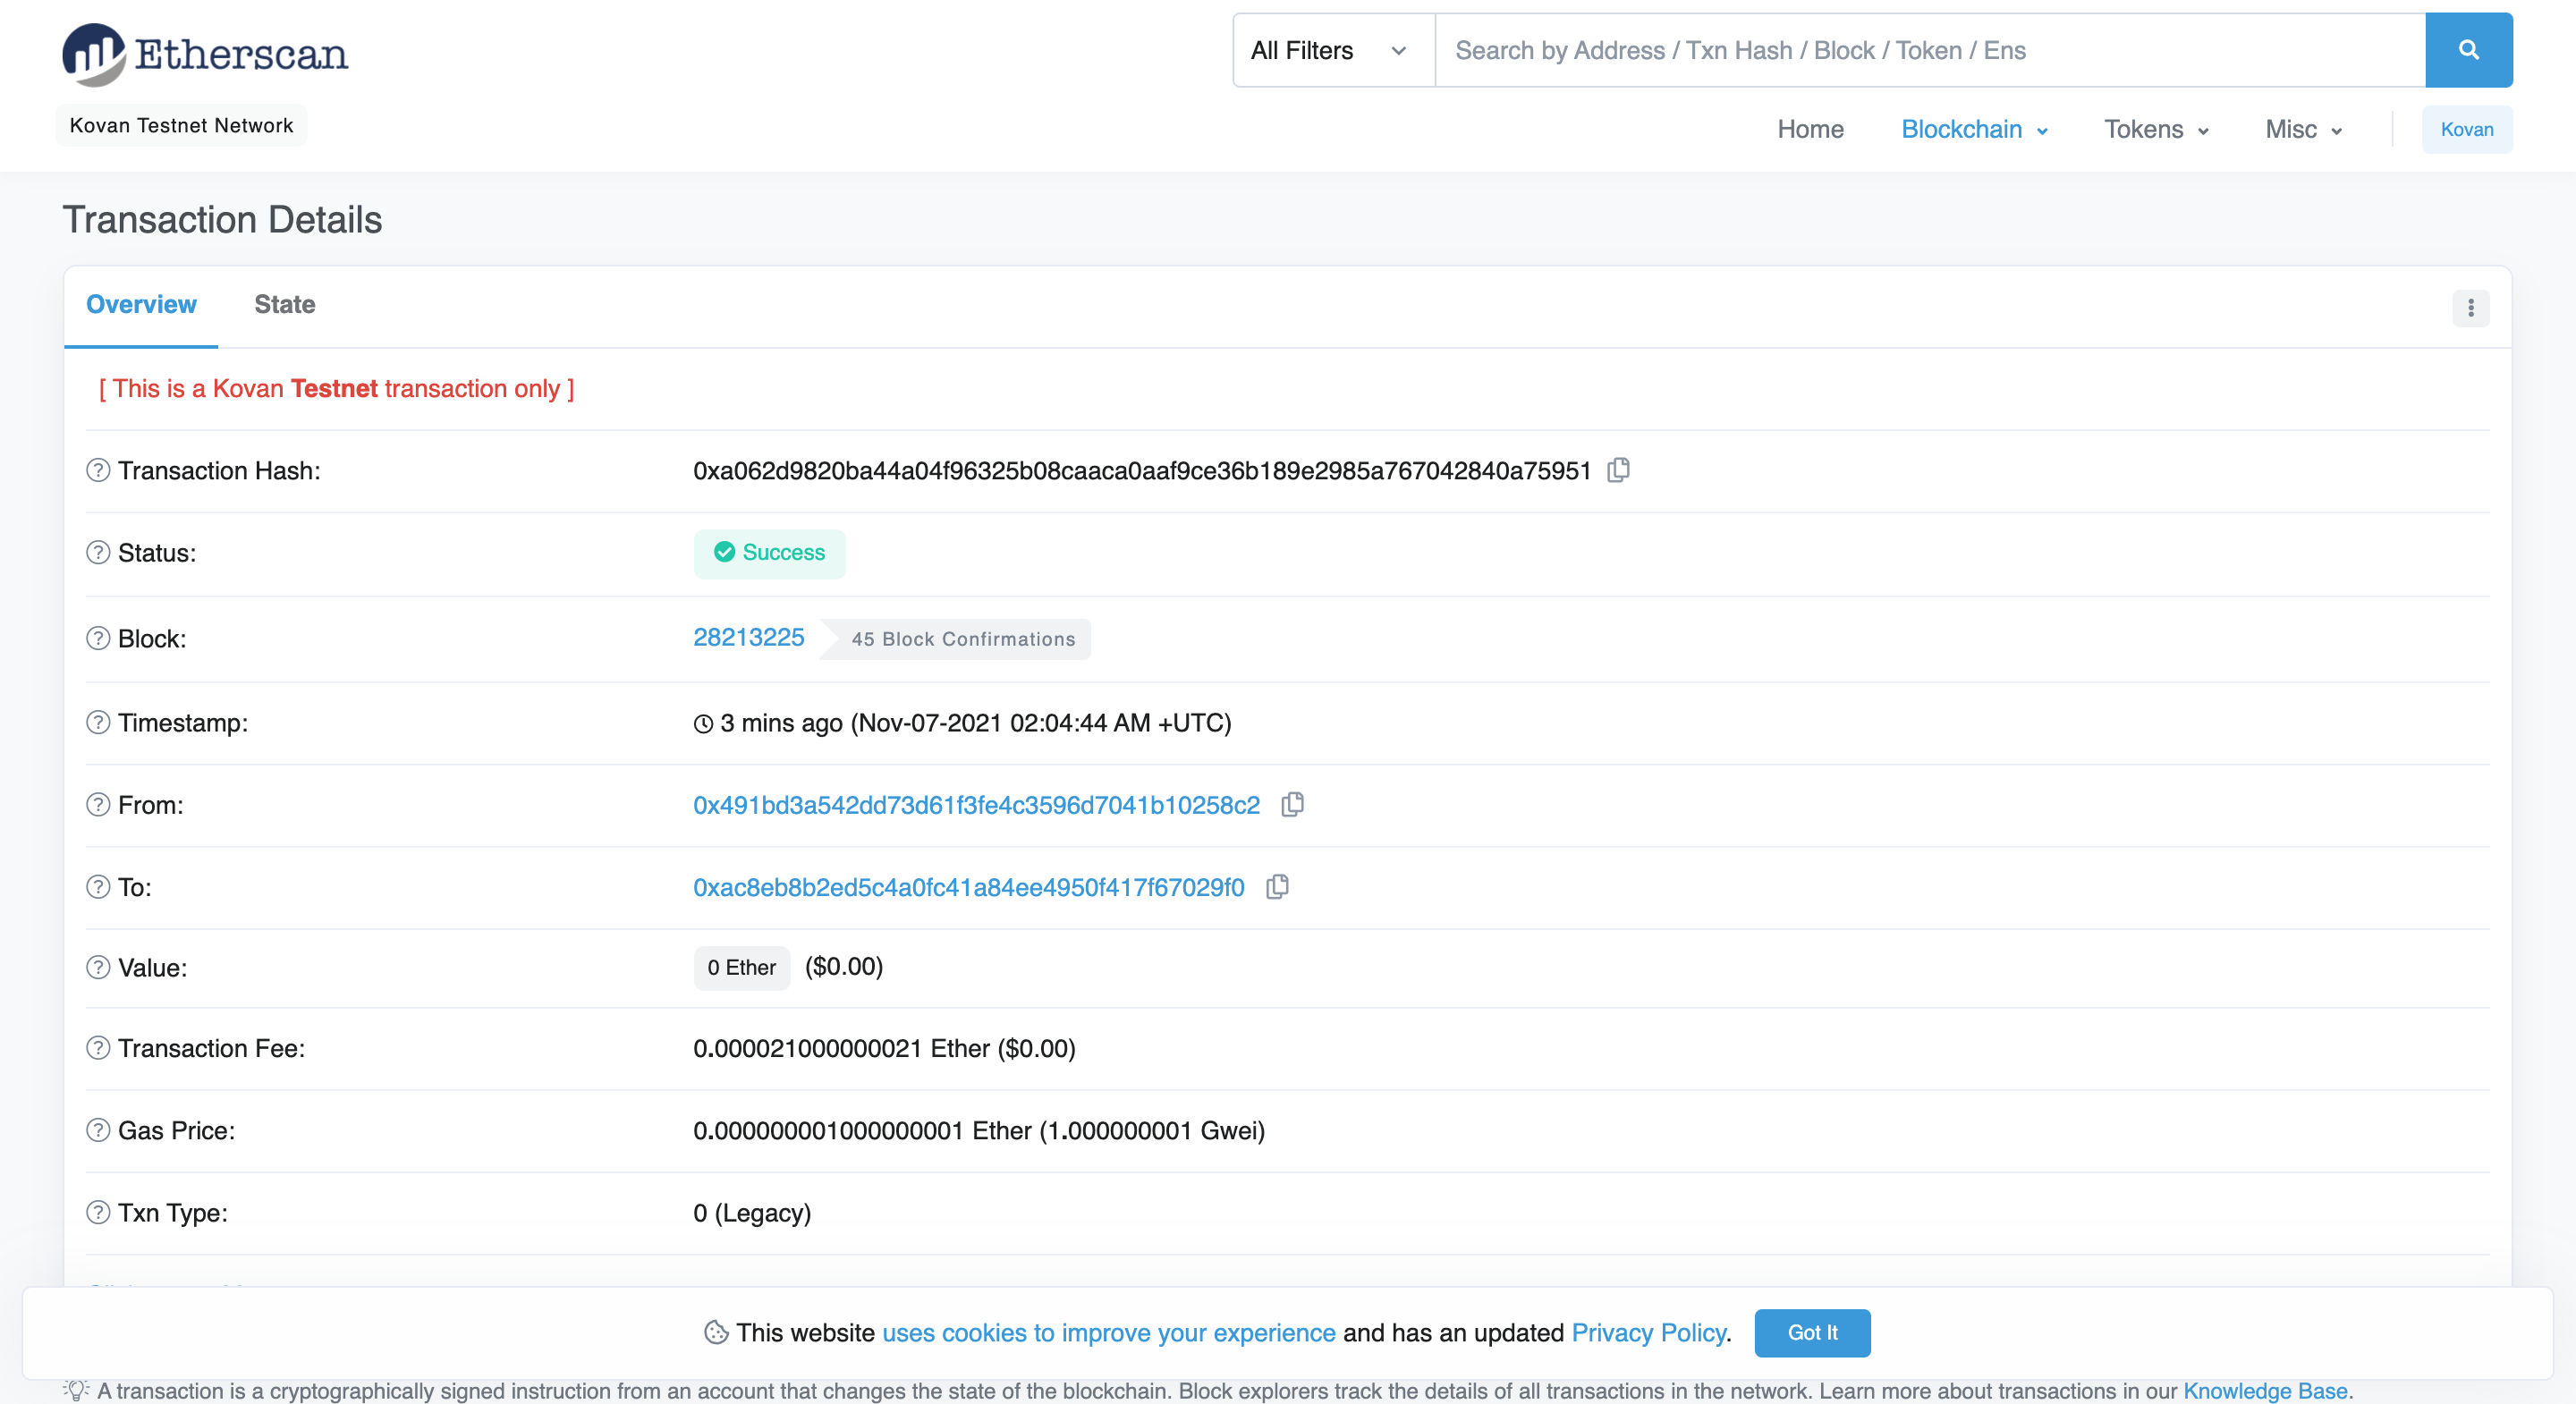Open the From address 0x491bd3a5 link
This screenshot has height=1404, width=2576.
(x=976, y=805)
